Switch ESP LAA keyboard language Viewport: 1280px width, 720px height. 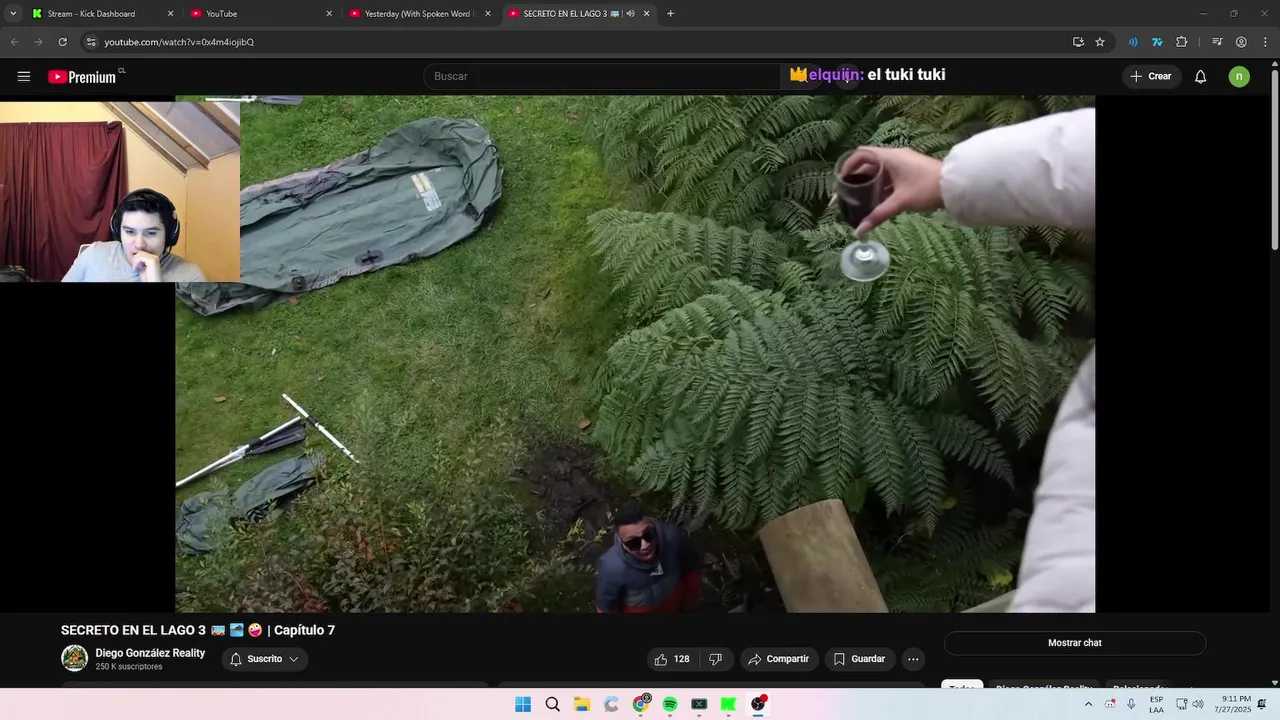[1156, 704]
